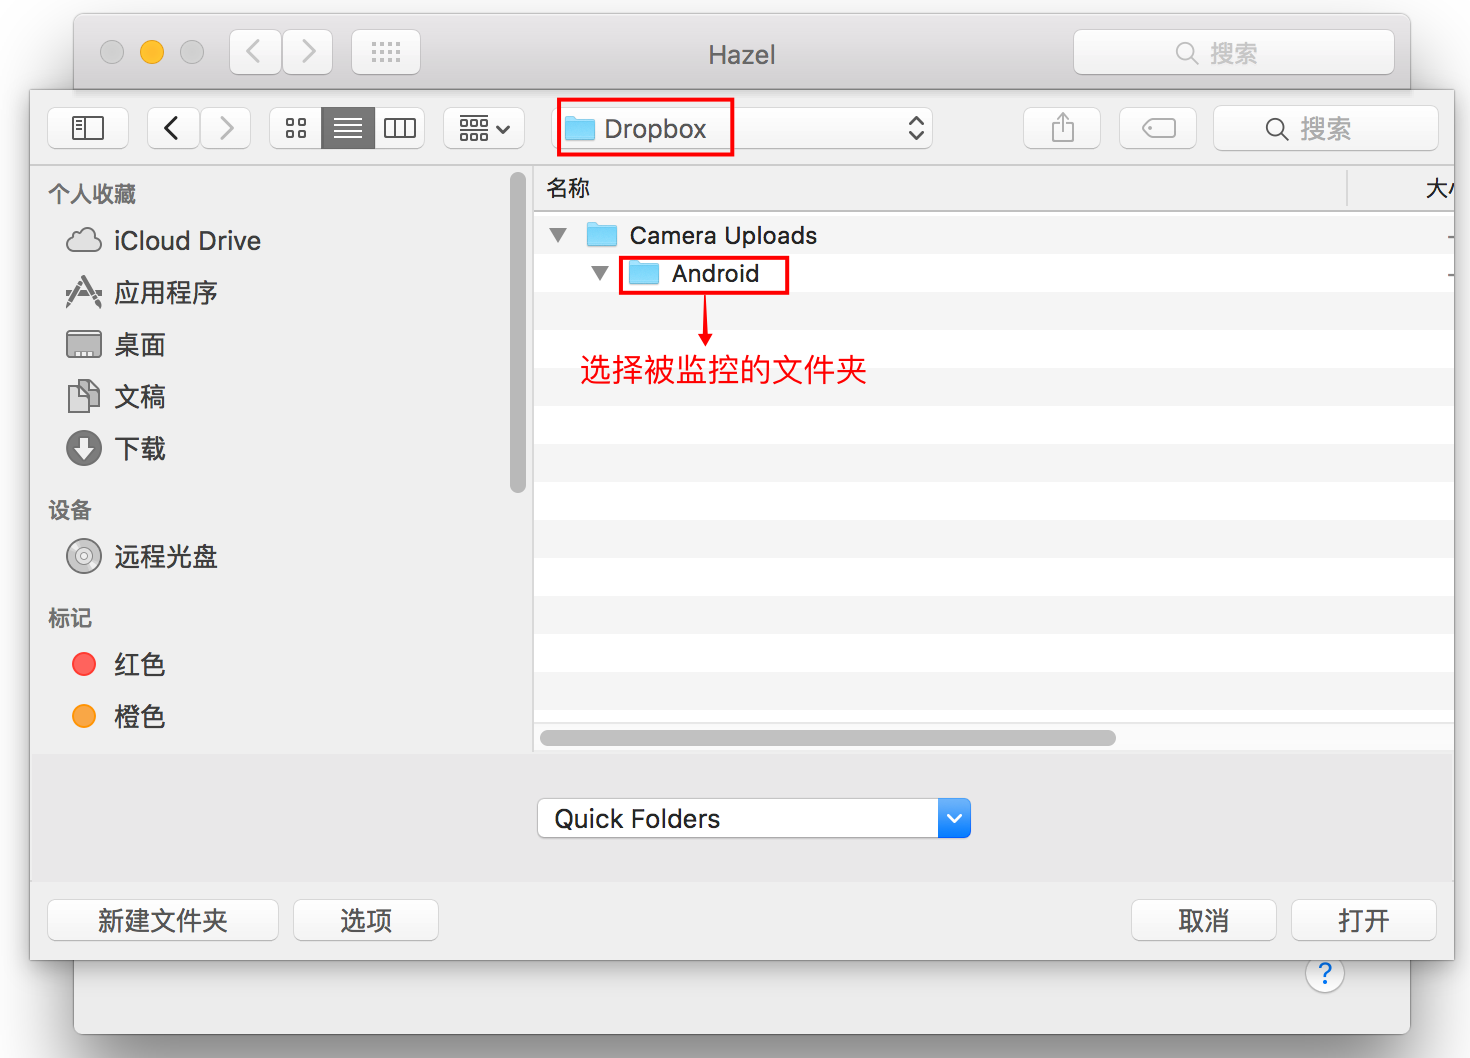Open the item arrangement dropdown
Image resolution: width=1470 pixels, height=1058 pixels.
[x=484, y=128]
